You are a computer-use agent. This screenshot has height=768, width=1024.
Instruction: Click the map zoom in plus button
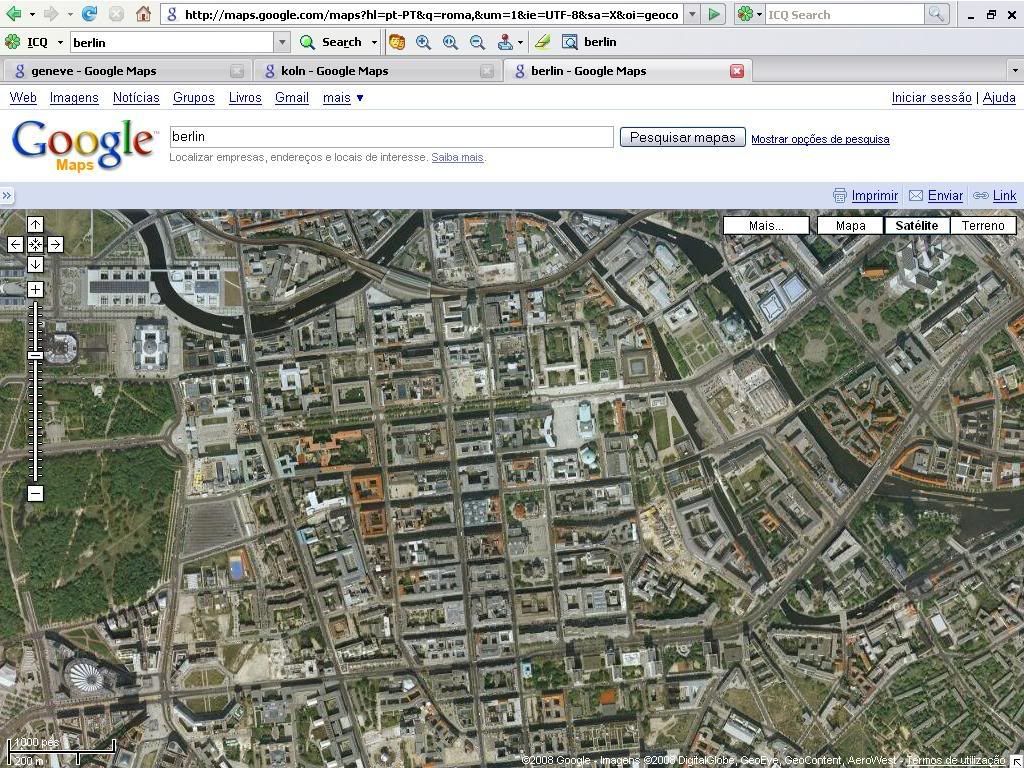click(x=35, y=289)
